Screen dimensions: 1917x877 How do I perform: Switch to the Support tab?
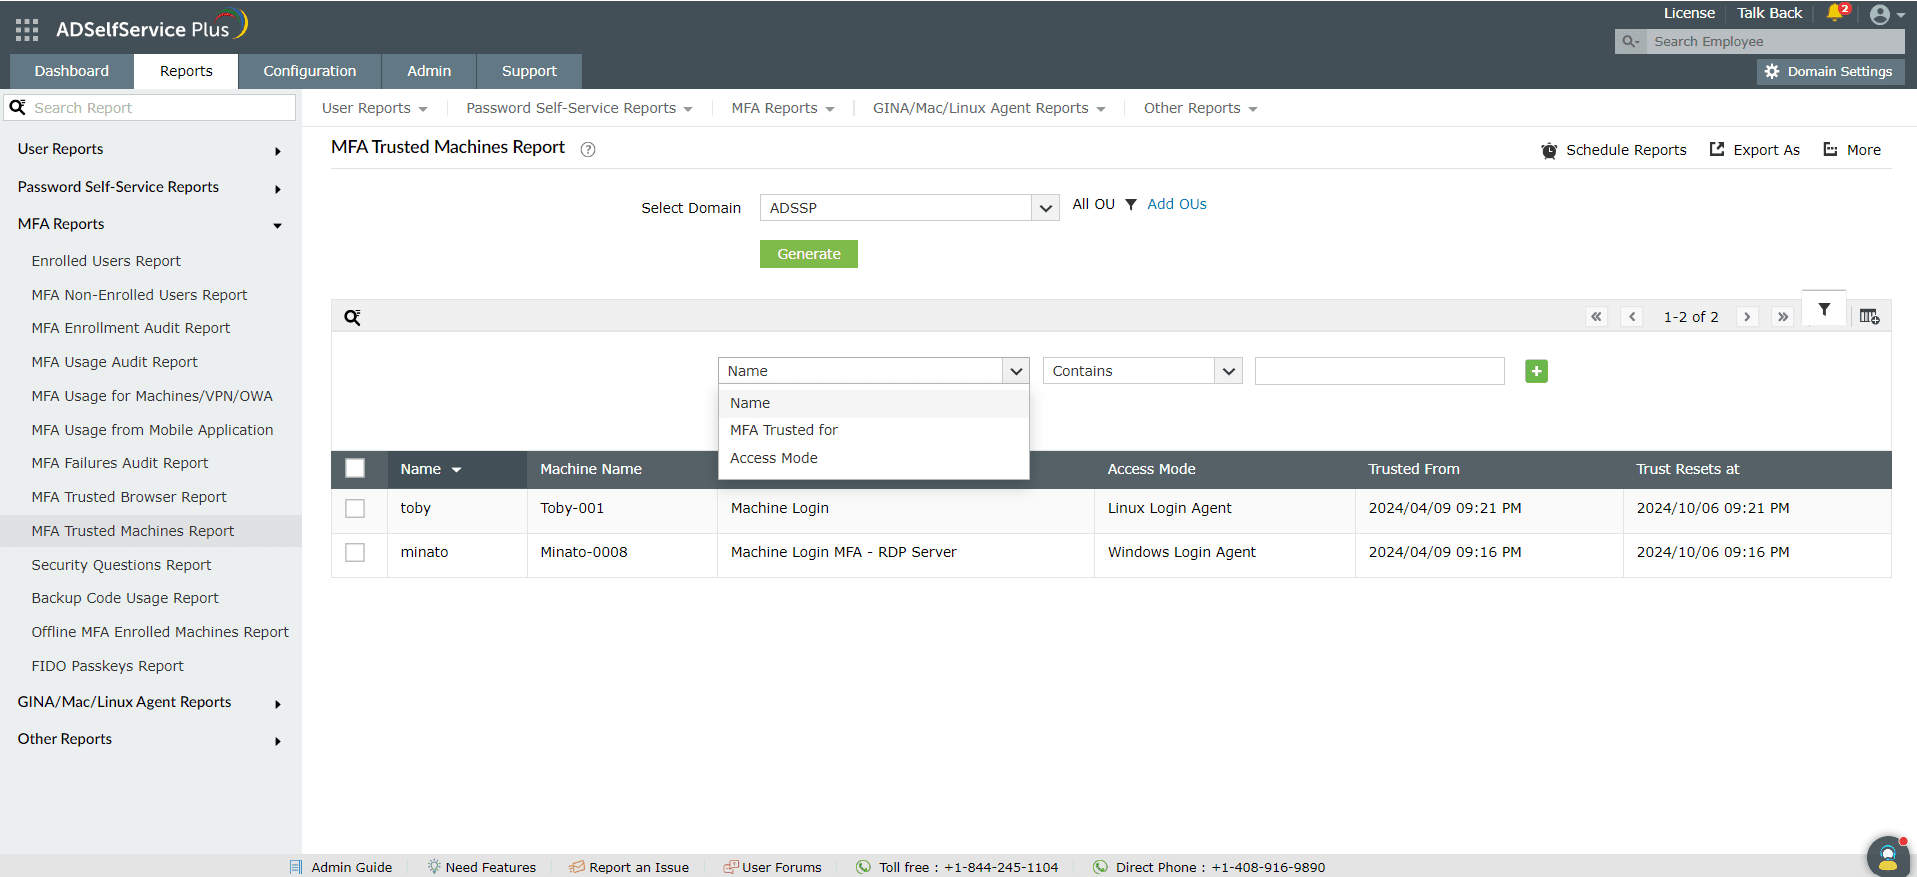point(529,71)
